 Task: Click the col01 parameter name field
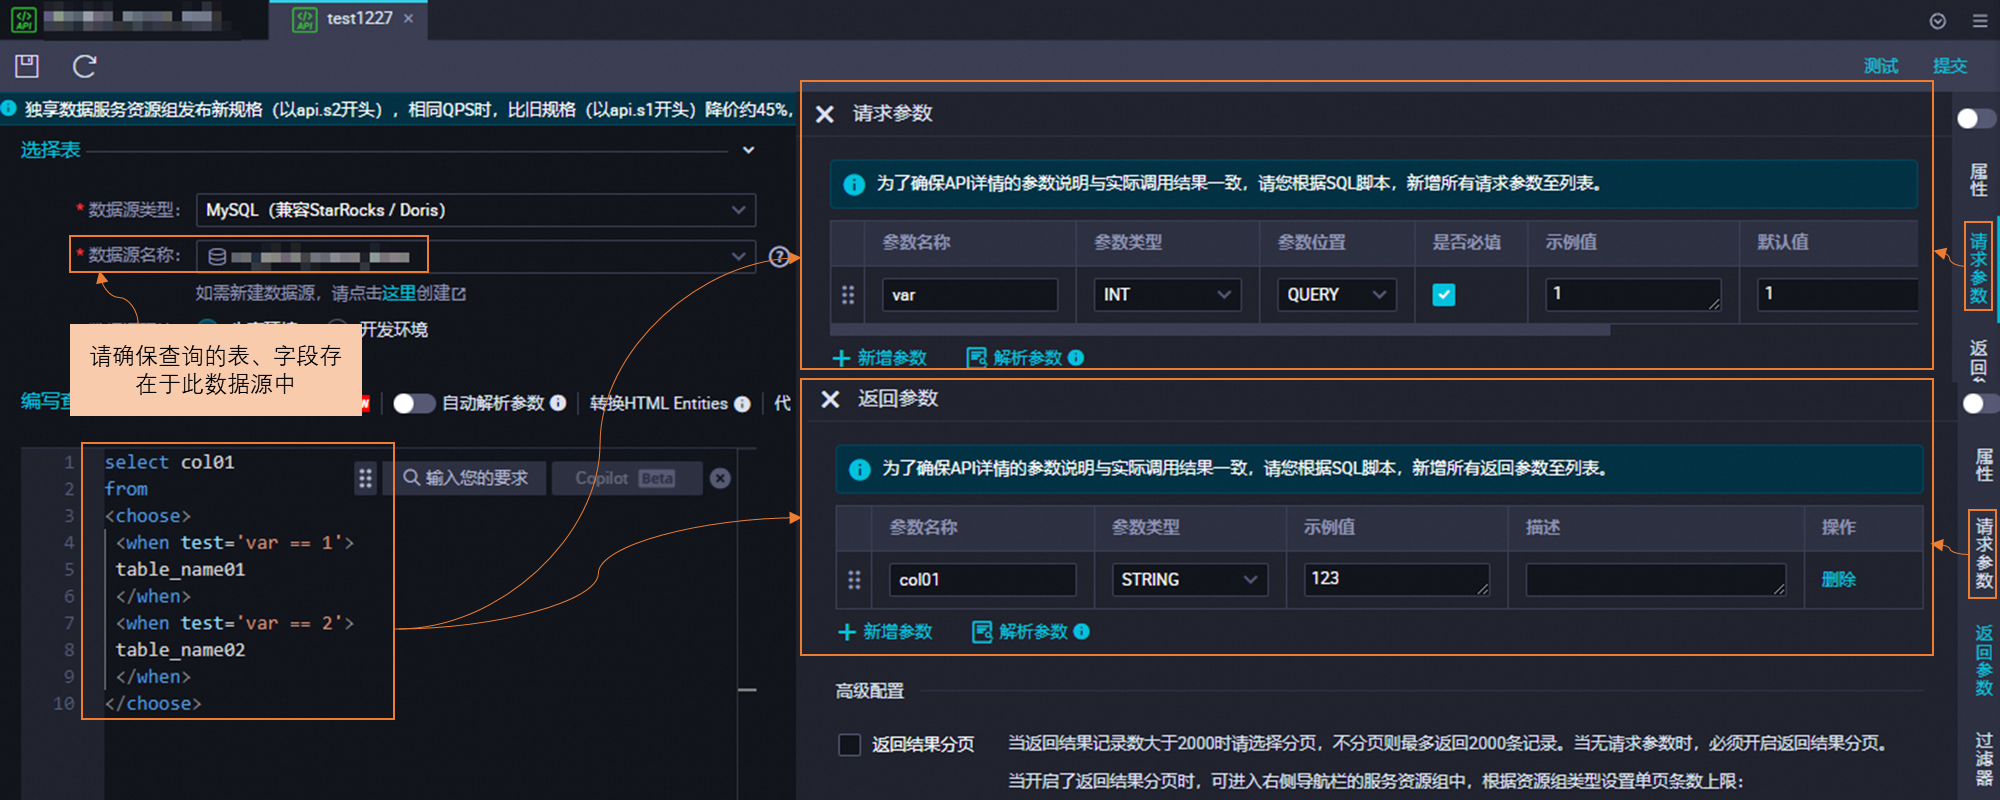click(x=983, y=580)
